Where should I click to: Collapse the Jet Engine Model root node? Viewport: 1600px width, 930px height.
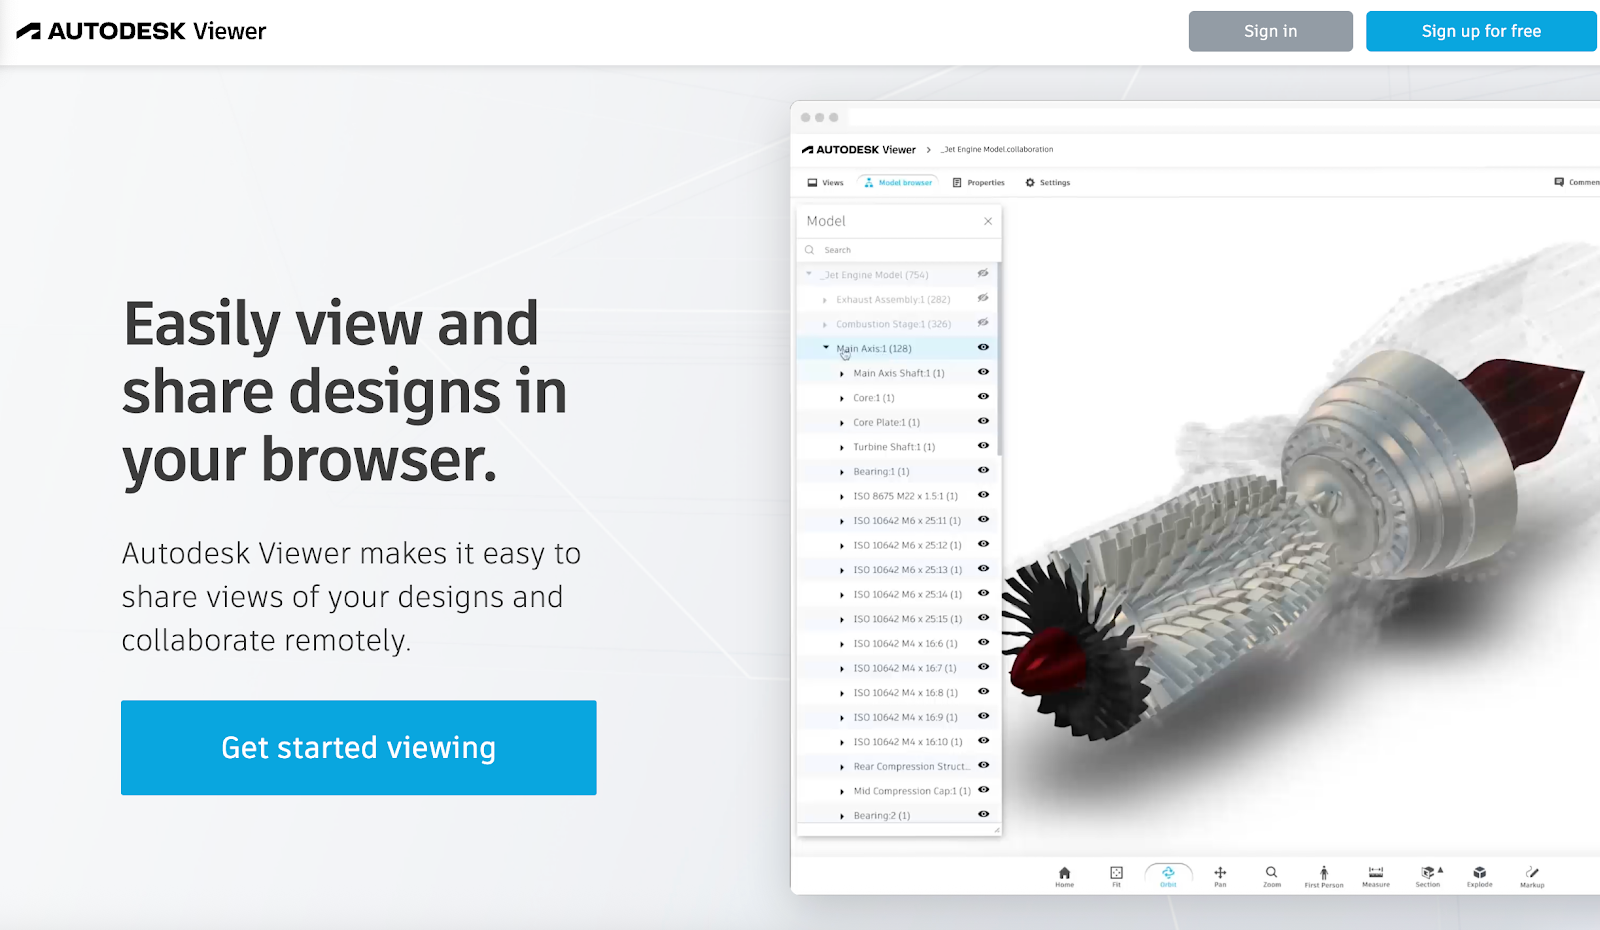[x=809, y=274]
